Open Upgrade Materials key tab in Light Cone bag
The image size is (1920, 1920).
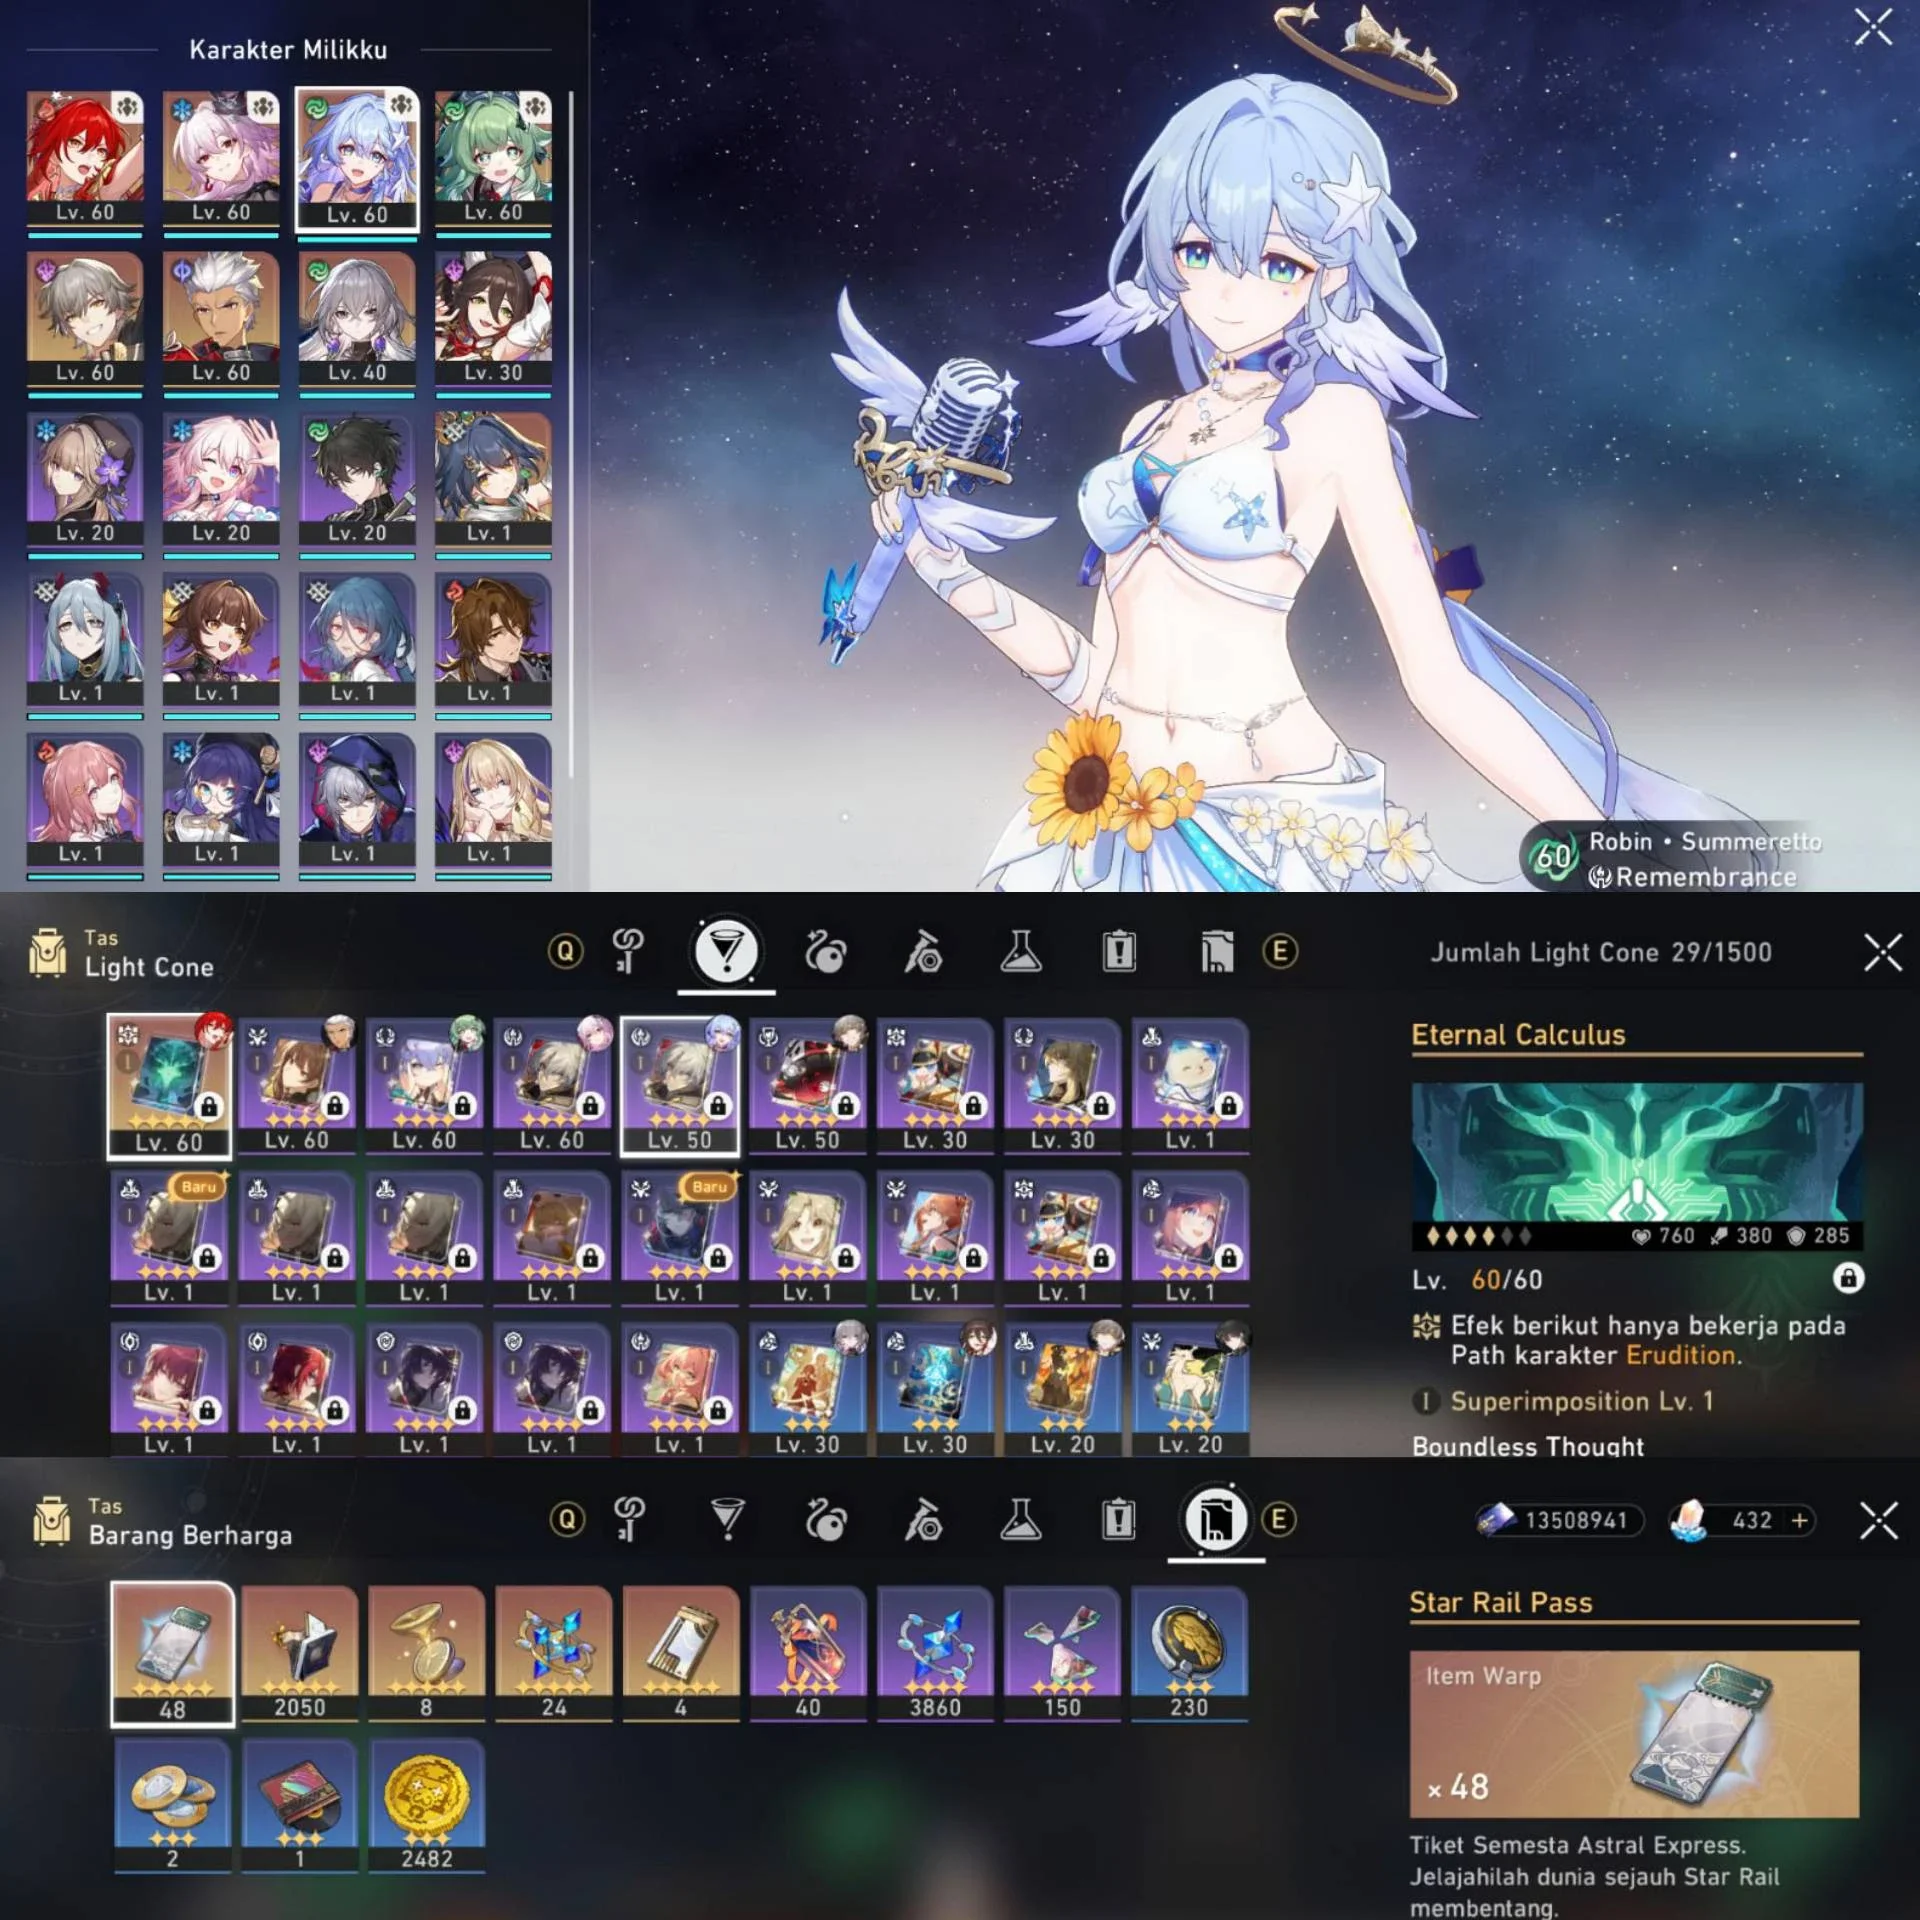coord(629,951)
